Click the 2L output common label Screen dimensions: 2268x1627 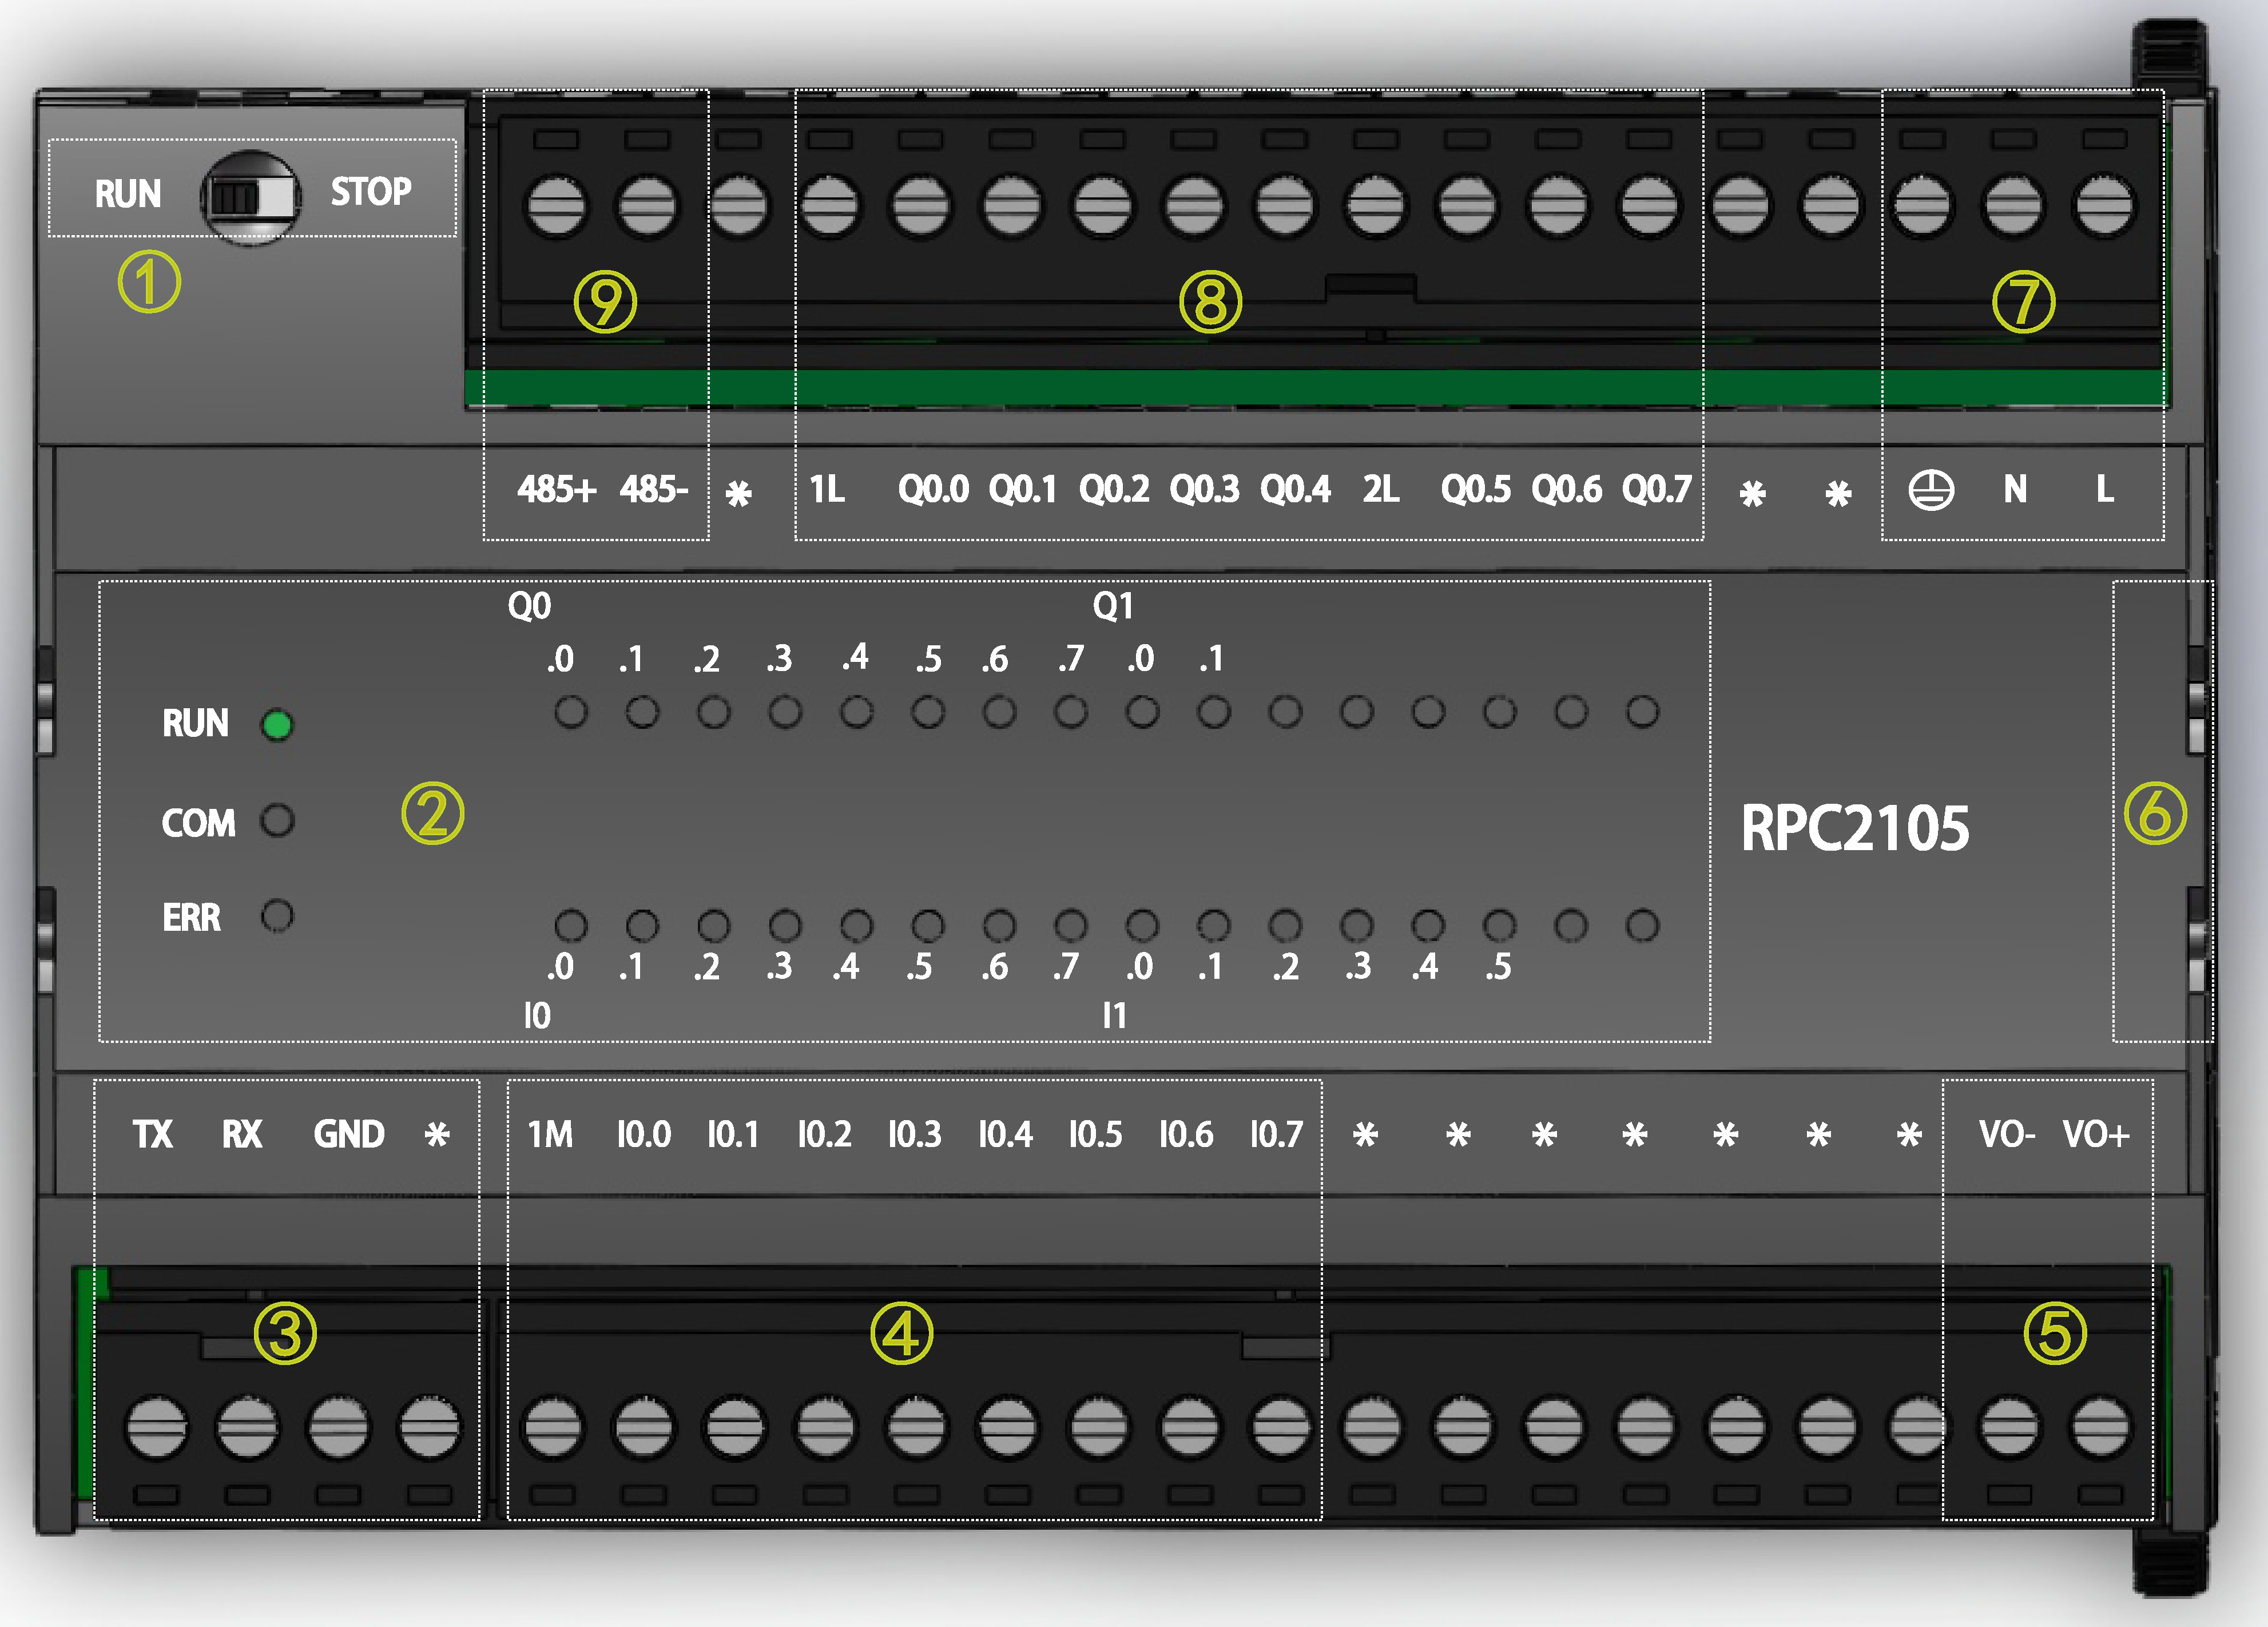[1381, 490]
